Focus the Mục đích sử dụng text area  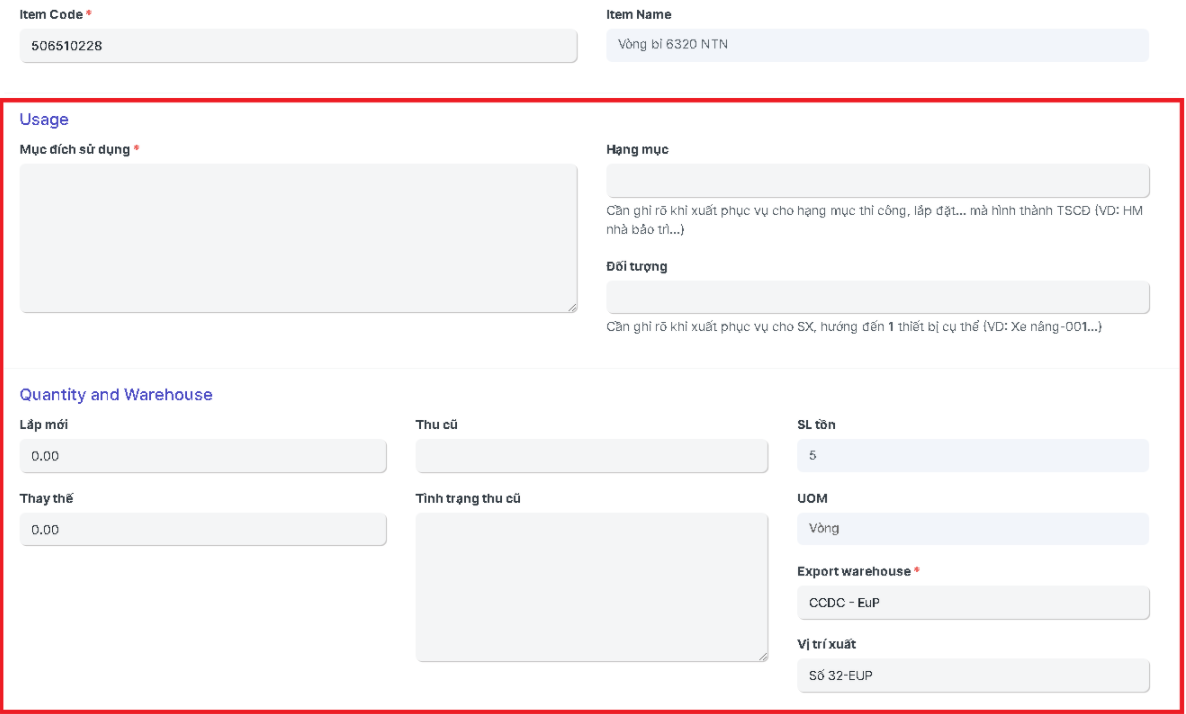click(298, 238)
